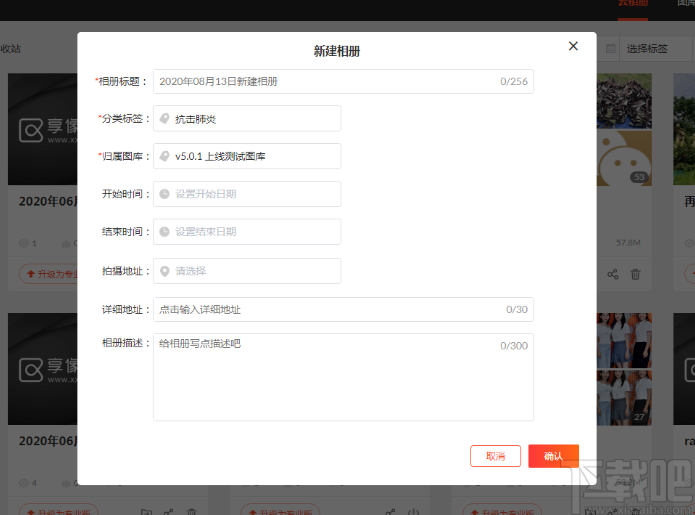
Task: Click tag icon in 分类标签 field
Action: tap(164, 118)
